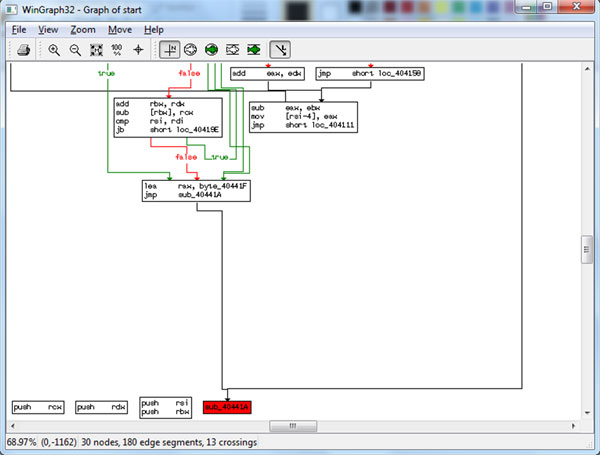This screenshot has height=455, width=600.
Task: Open the View menu
Action: [48, 30]
